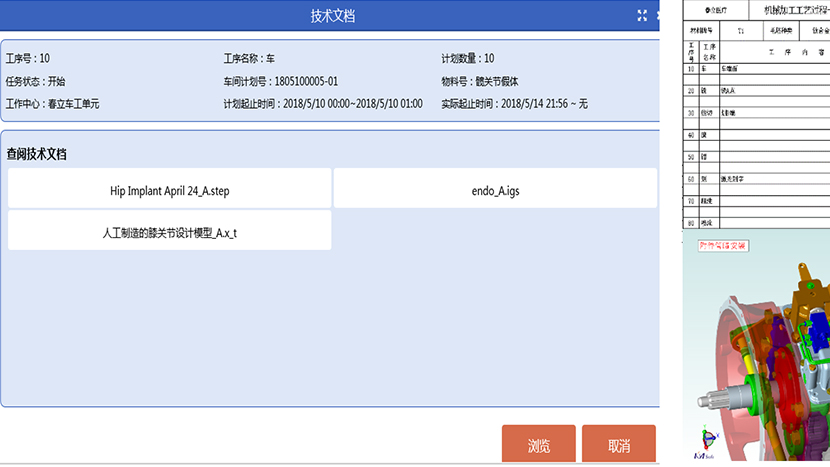830x467 pixels.
Task: Choose the 人工制造的髋关节设计模型_A.x_t file
Action: [169, 231]
